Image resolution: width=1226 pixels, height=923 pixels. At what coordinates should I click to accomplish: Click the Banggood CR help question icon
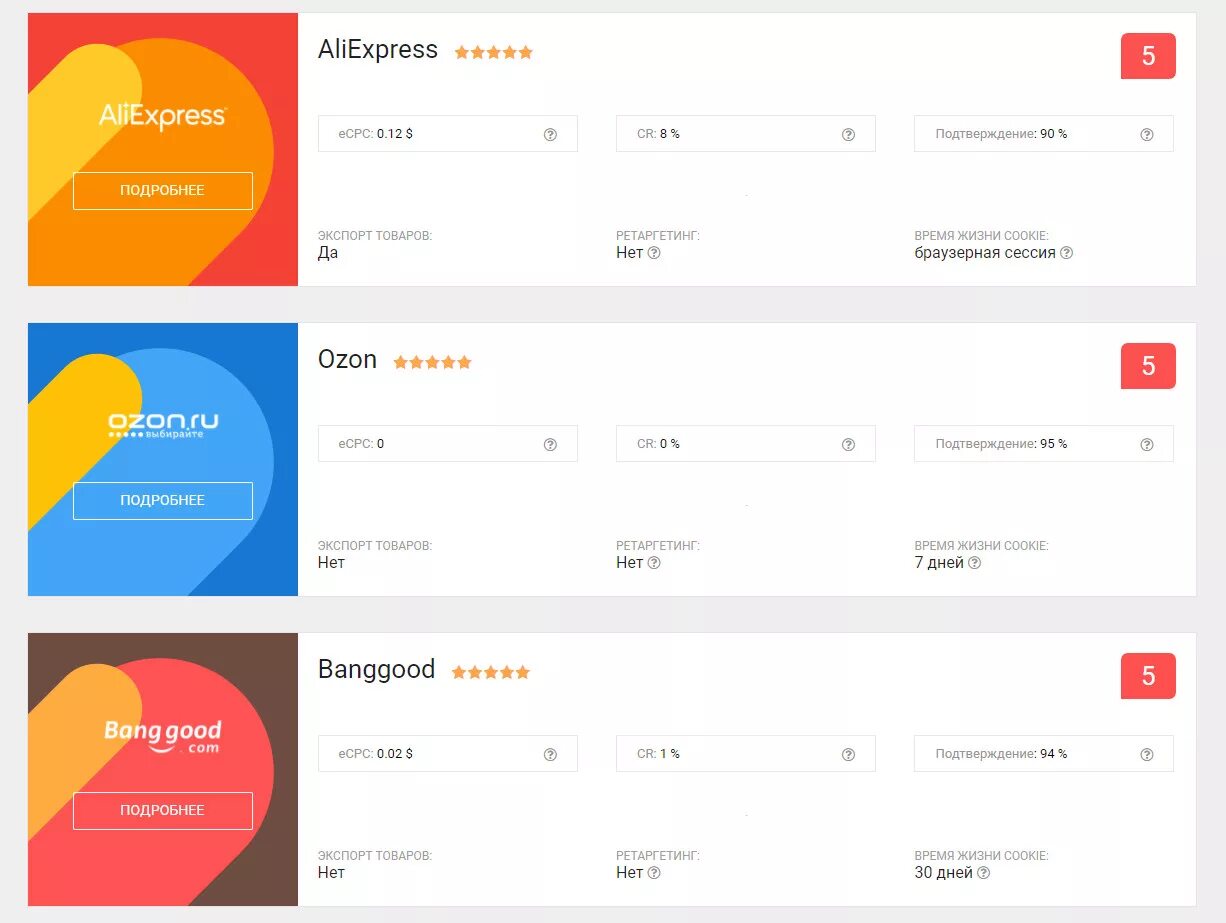848,754
